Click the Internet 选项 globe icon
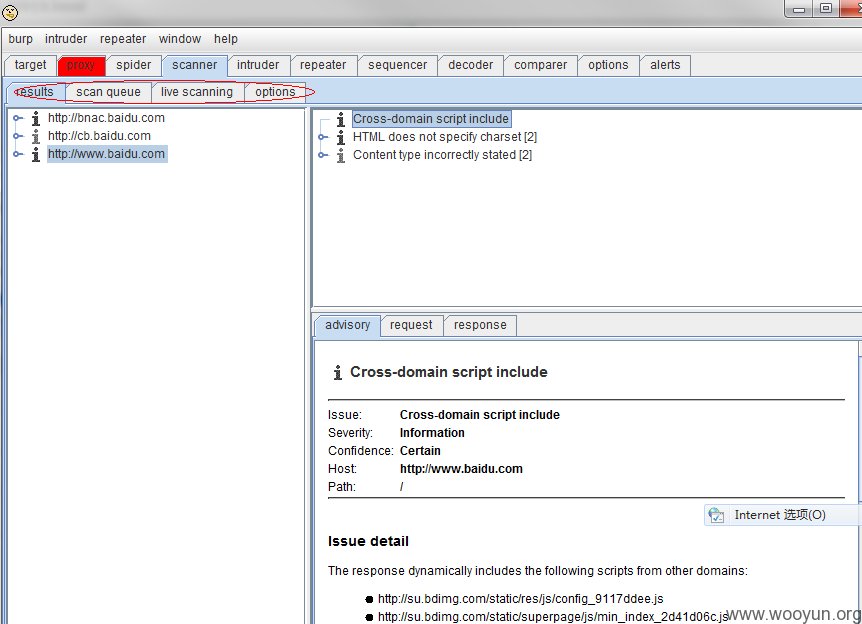862x624 pixels. (716, 515)
